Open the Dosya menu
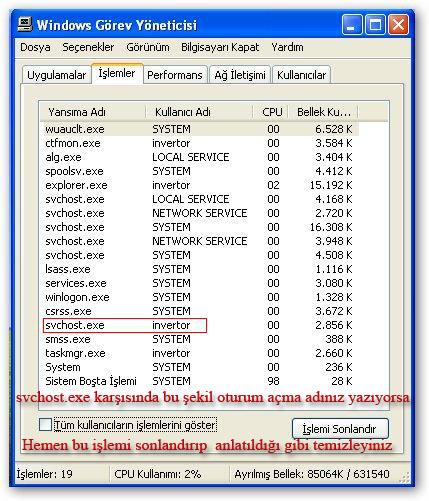The width and height of the screenshot is (429, 501). point(35,47)
